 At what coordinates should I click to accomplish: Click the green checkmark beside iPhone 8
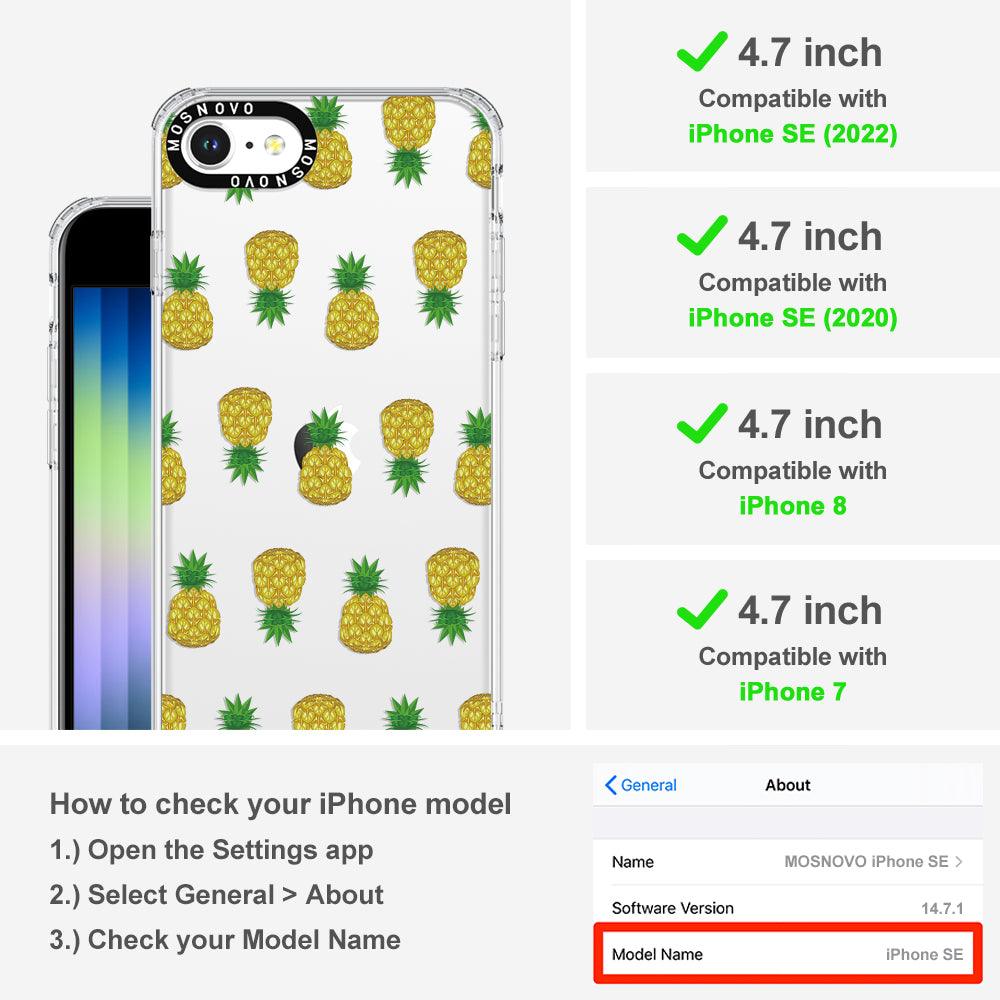click(x=702, y=423)
